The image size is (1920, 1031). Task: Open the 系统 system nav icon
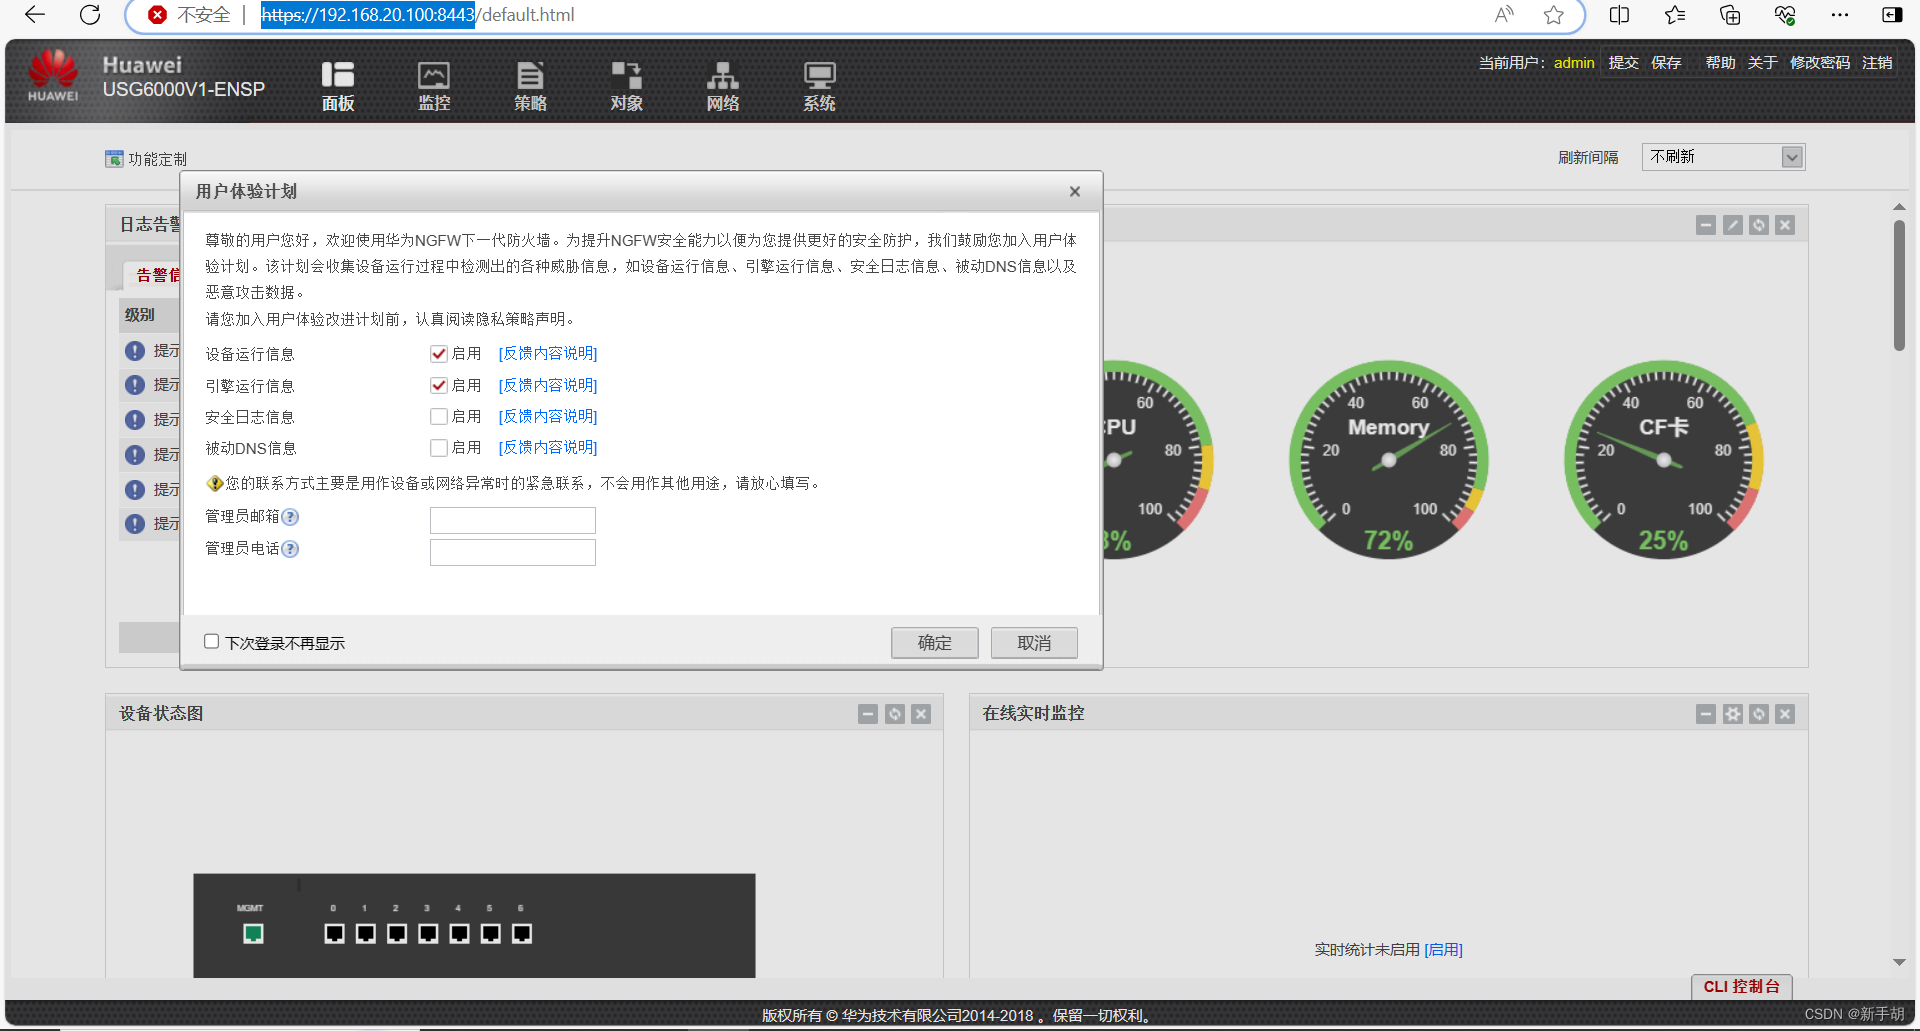tap(820, 86)
